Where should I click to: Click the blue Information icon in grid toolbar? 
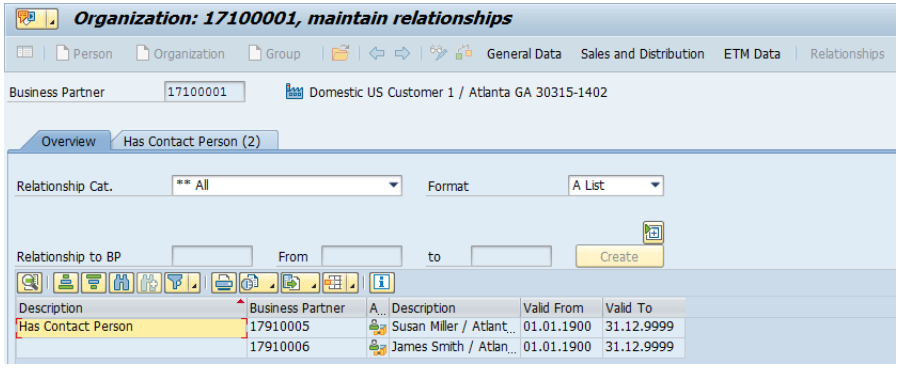383,282
